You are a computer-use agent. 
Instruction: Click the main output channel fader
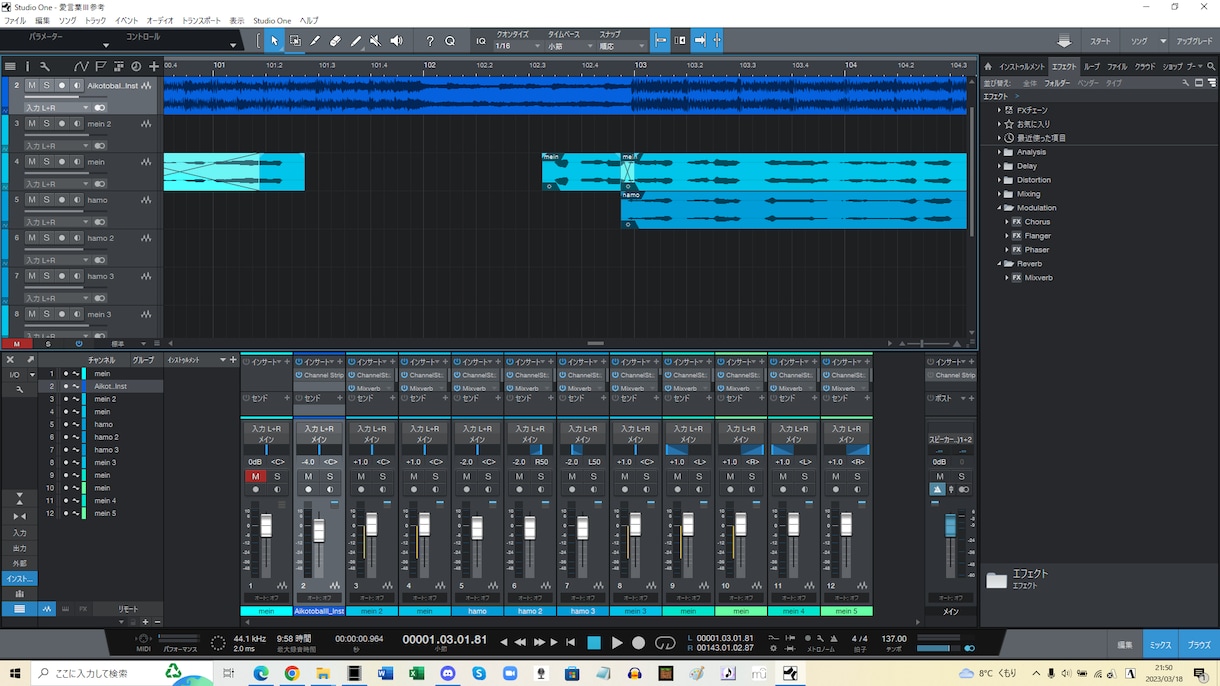[x=950, y=524]
